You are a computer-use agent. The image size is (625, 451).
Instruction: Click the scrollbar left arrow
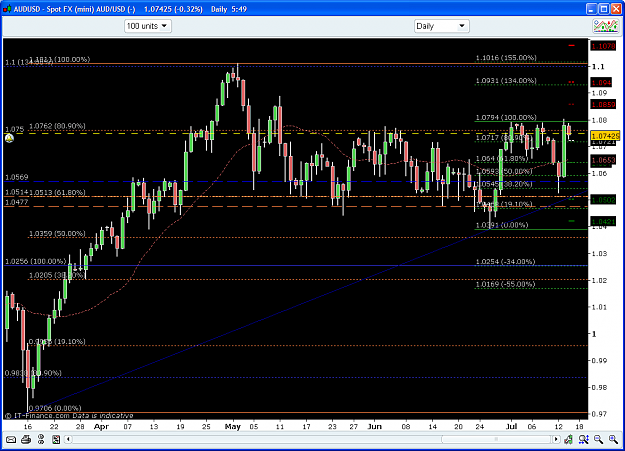pos(68,439)
